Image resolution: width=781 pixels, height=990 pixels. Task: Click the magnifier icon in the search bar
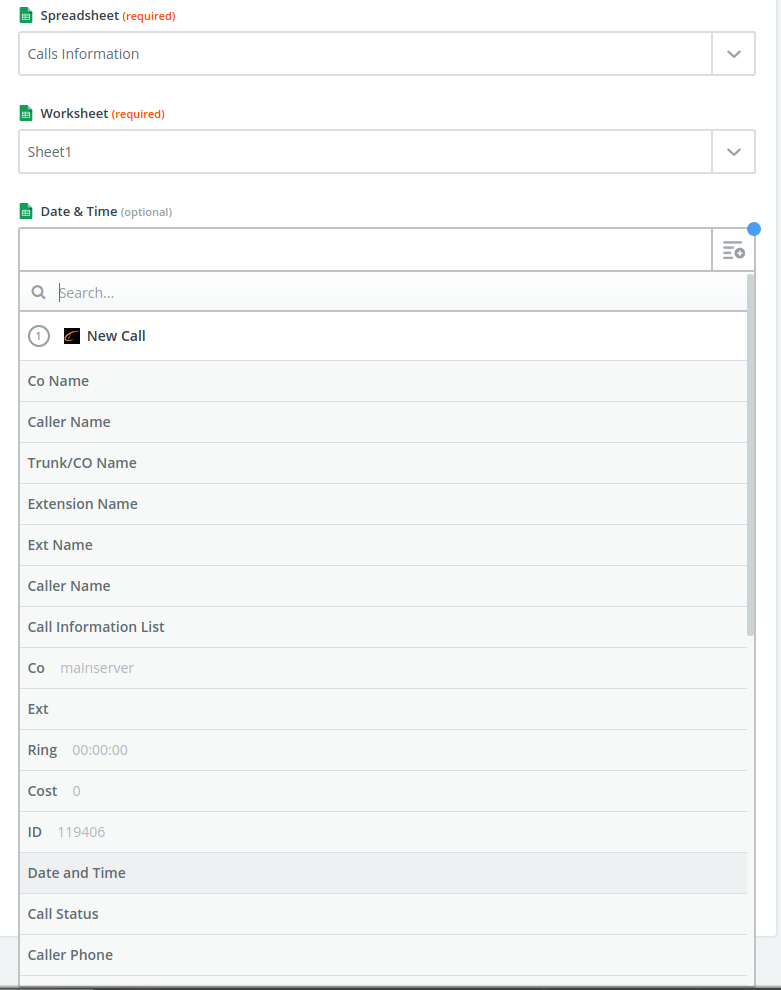click(x=38, y=292)
